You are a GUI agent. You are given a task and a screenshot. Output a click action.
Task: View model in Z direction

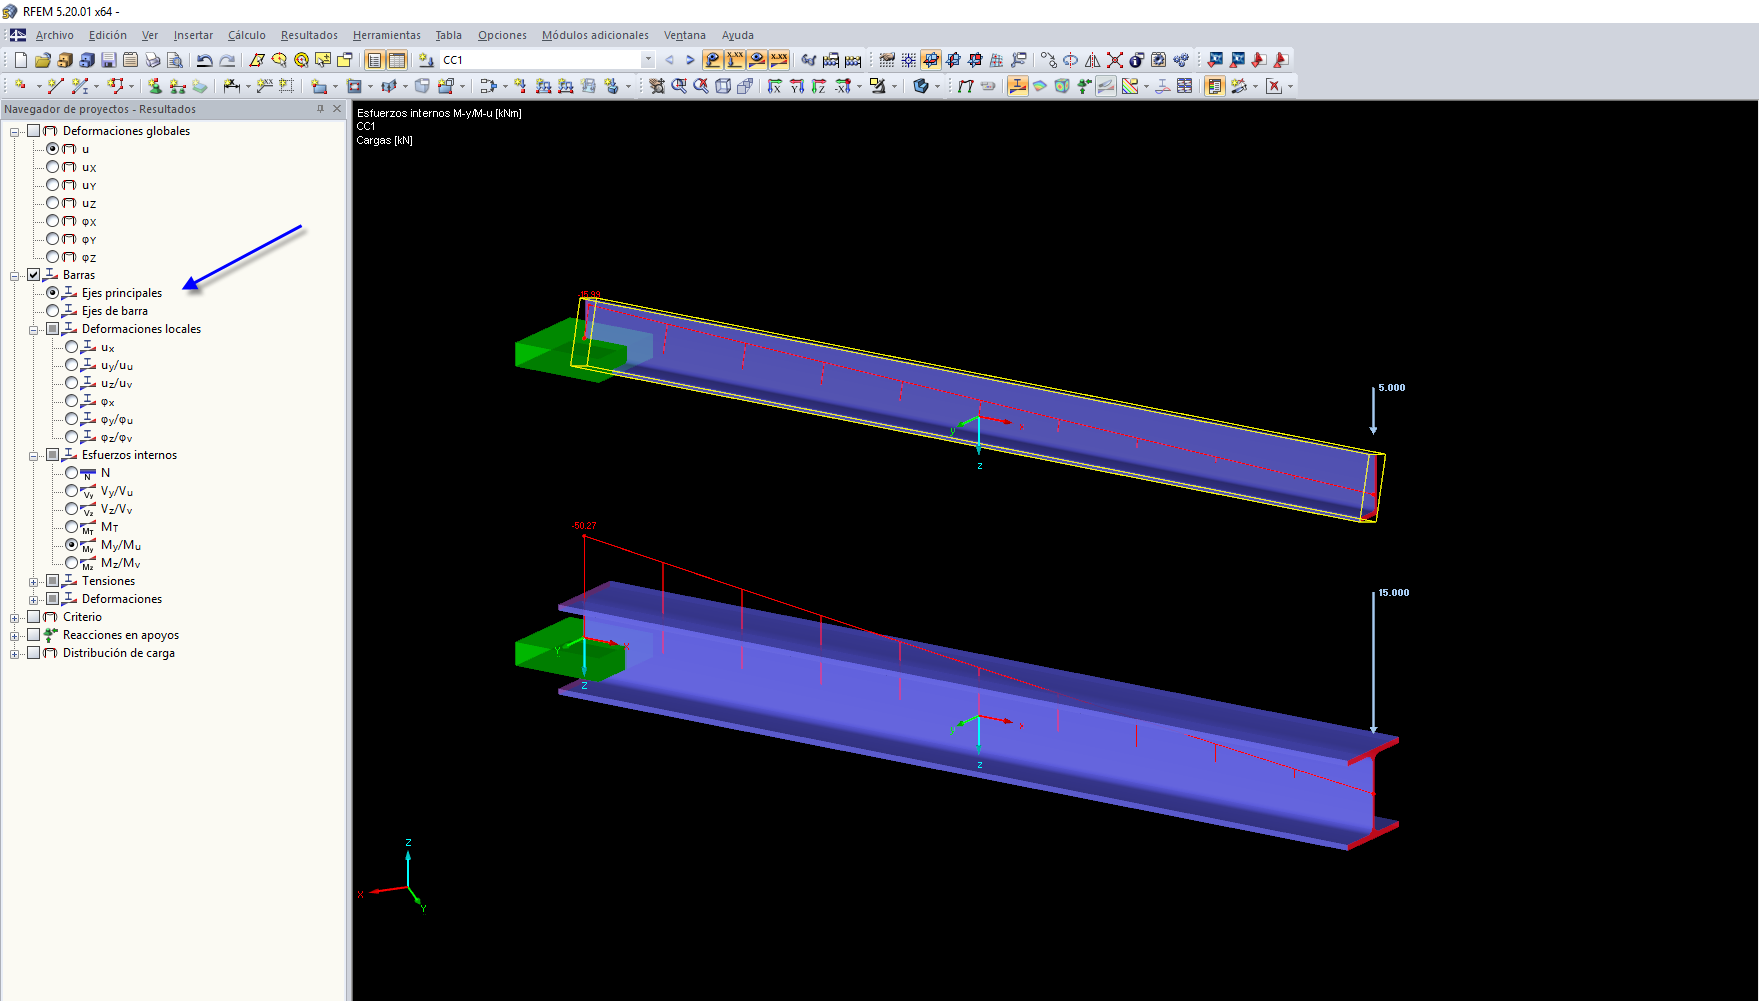point(819,86)
